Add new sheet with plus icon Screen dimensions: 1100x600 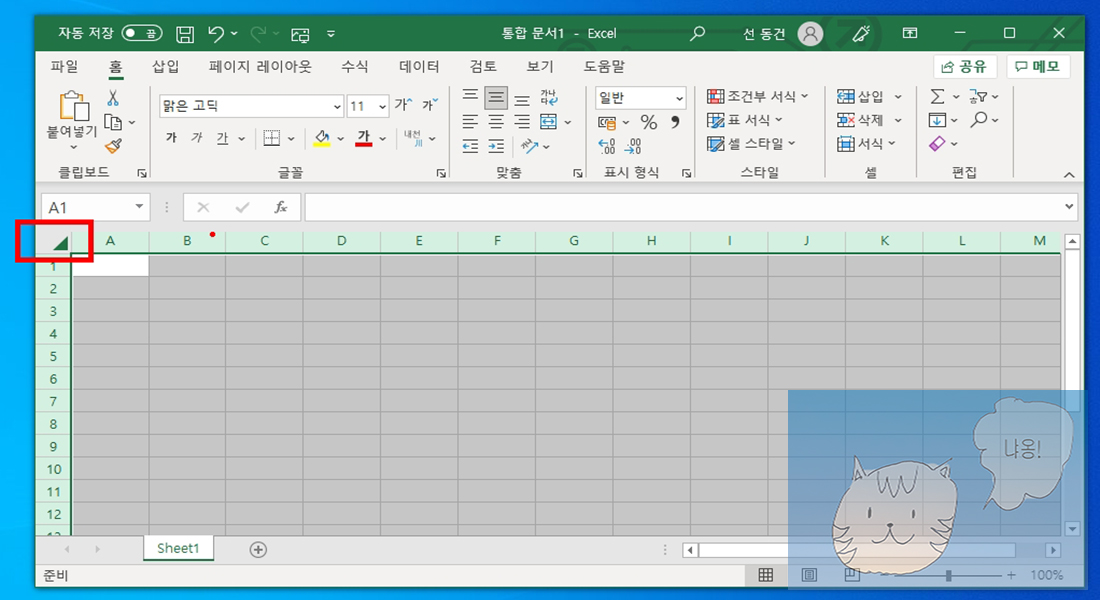(x=258, y=549)
